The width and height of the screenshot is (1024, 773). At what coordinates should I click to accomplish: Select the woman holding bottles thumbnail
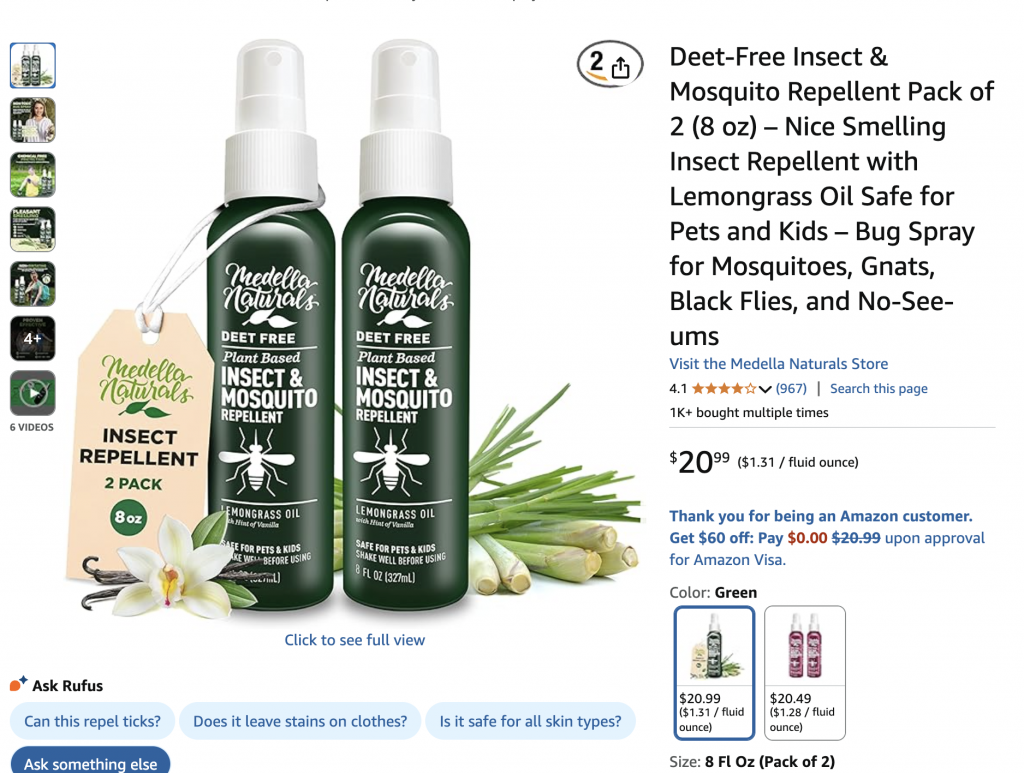pos(33,120)
